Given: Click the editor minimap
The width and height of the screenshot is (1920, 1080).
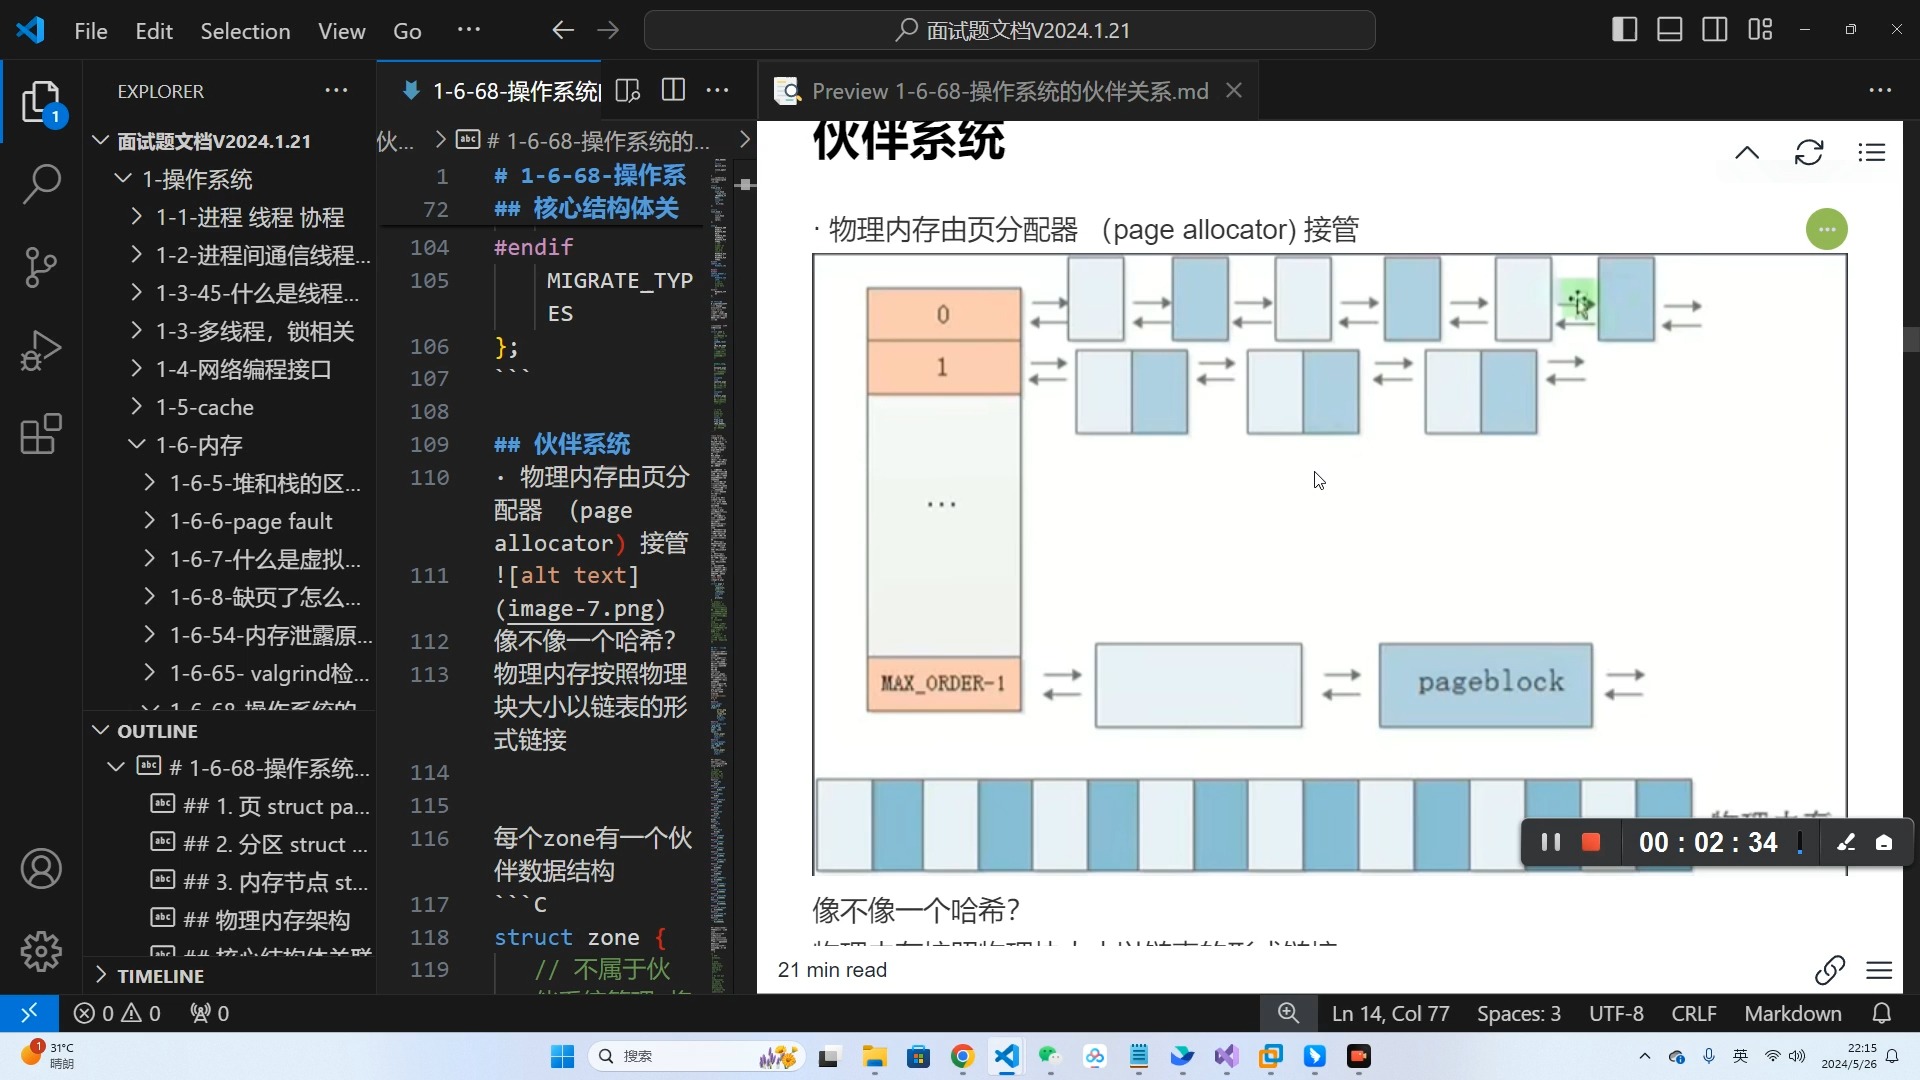Looking at the screenshot, I should click(x=719, y=575).
